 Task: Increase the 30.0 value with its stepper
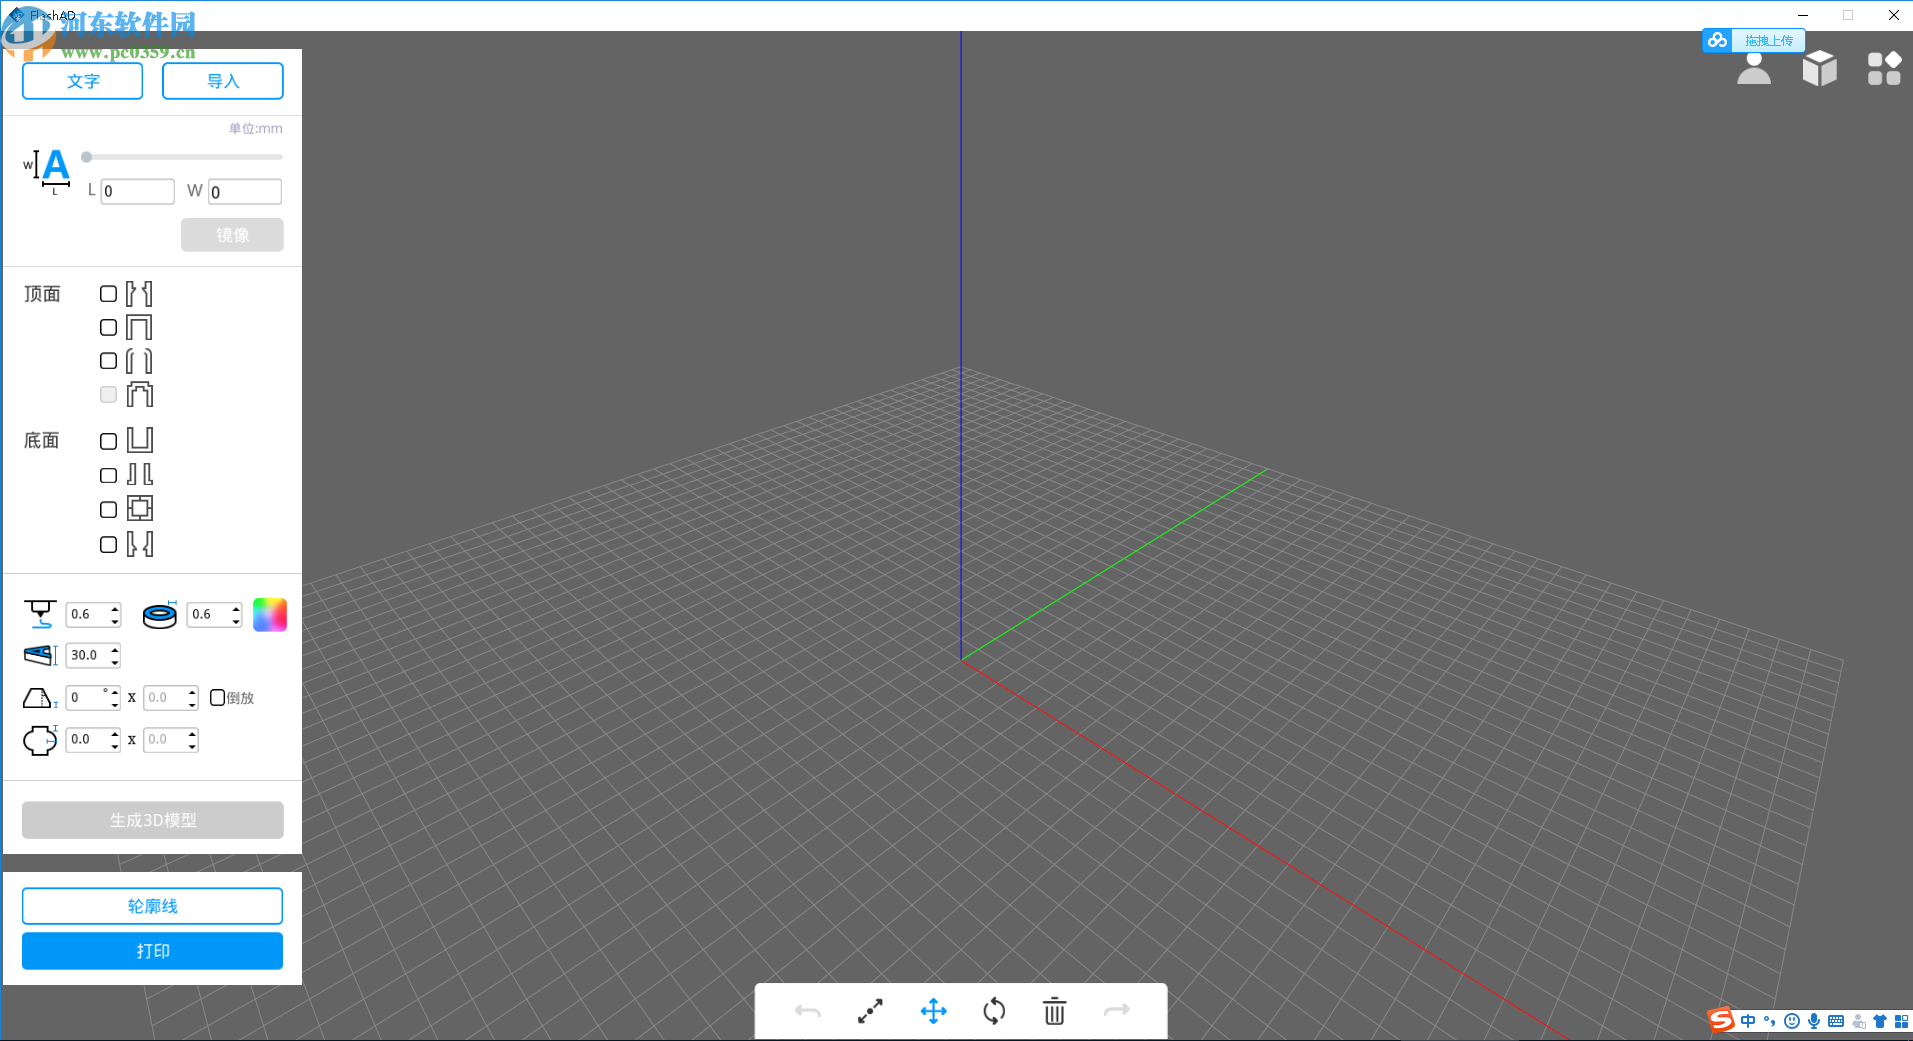(115, 650)
